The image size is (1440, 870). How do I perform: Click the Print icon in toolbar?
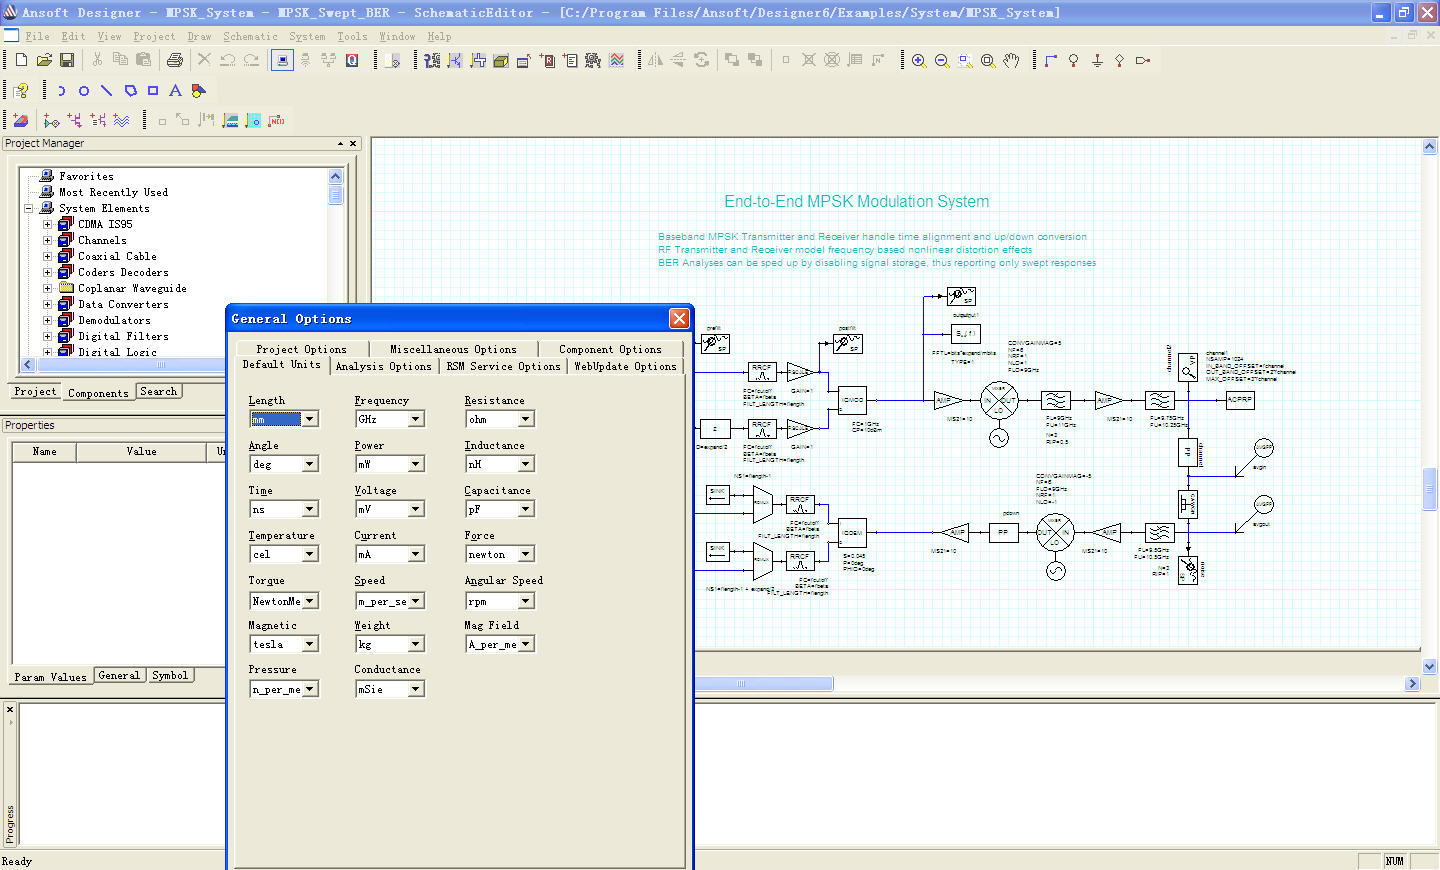click(175, 60)
